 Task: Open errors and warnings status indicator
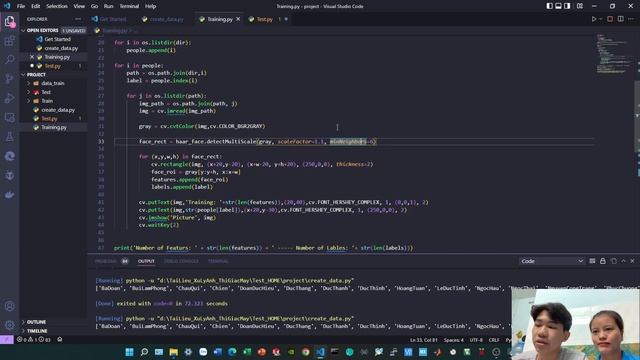[34, 340]
